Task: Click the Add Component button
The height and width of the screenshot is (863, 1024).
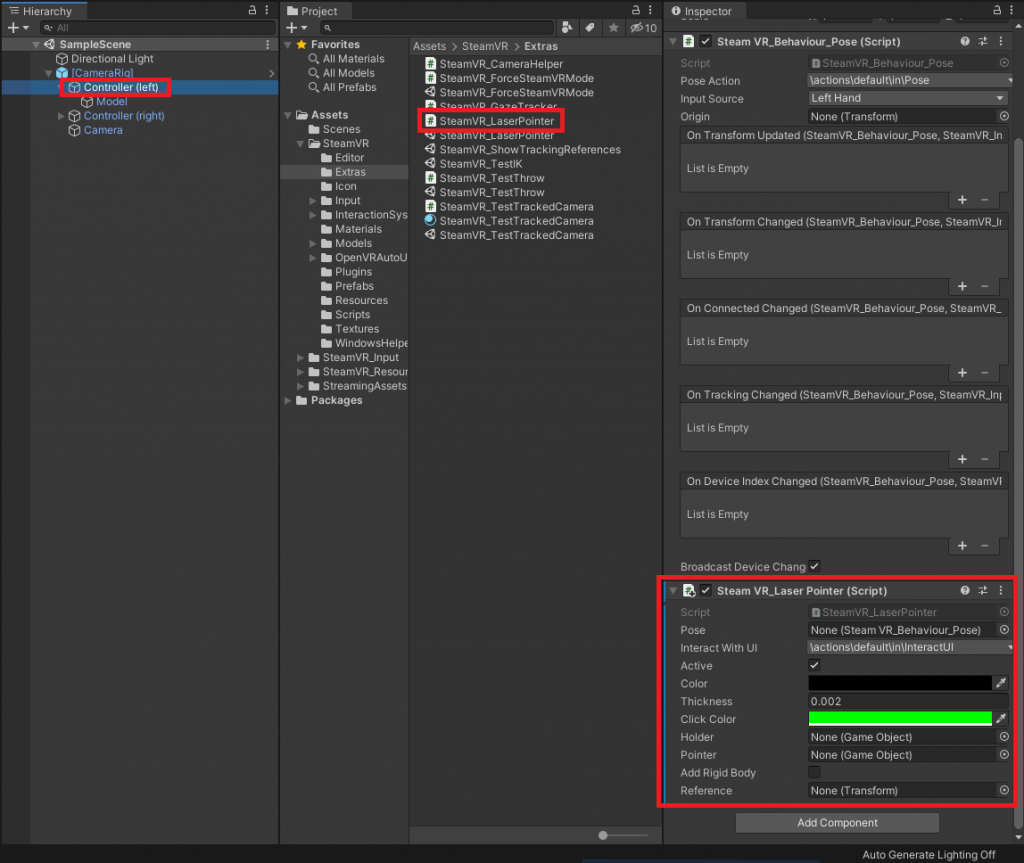Action: pyautogui.click(x=837, y=822)
